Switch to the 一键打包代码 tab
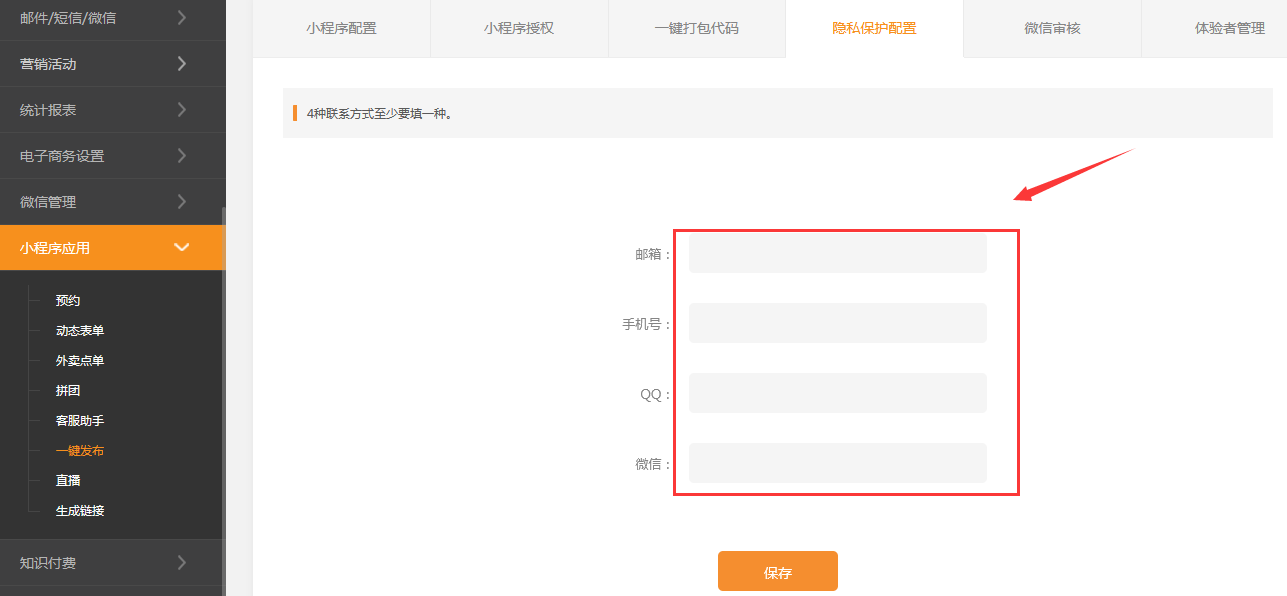The height and width of the screenshot is (596, 1287). pos(697,28)
